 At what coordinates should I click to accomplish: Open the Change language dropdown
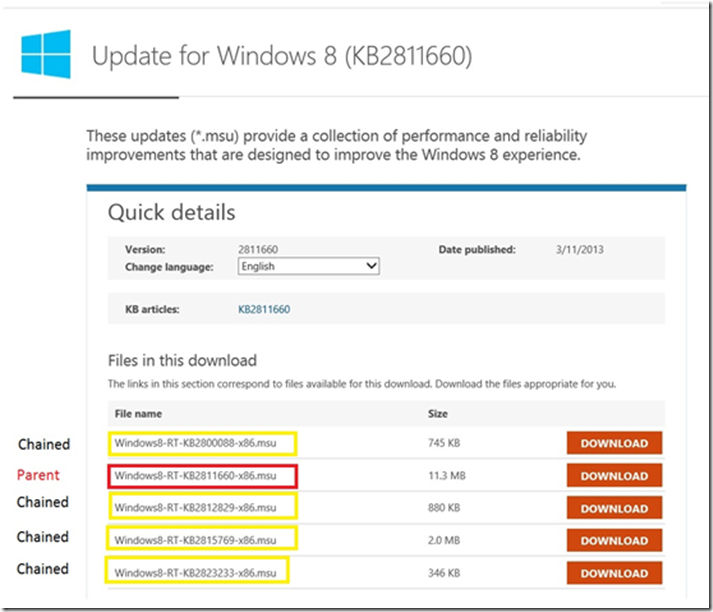click(x=308, y=266)
